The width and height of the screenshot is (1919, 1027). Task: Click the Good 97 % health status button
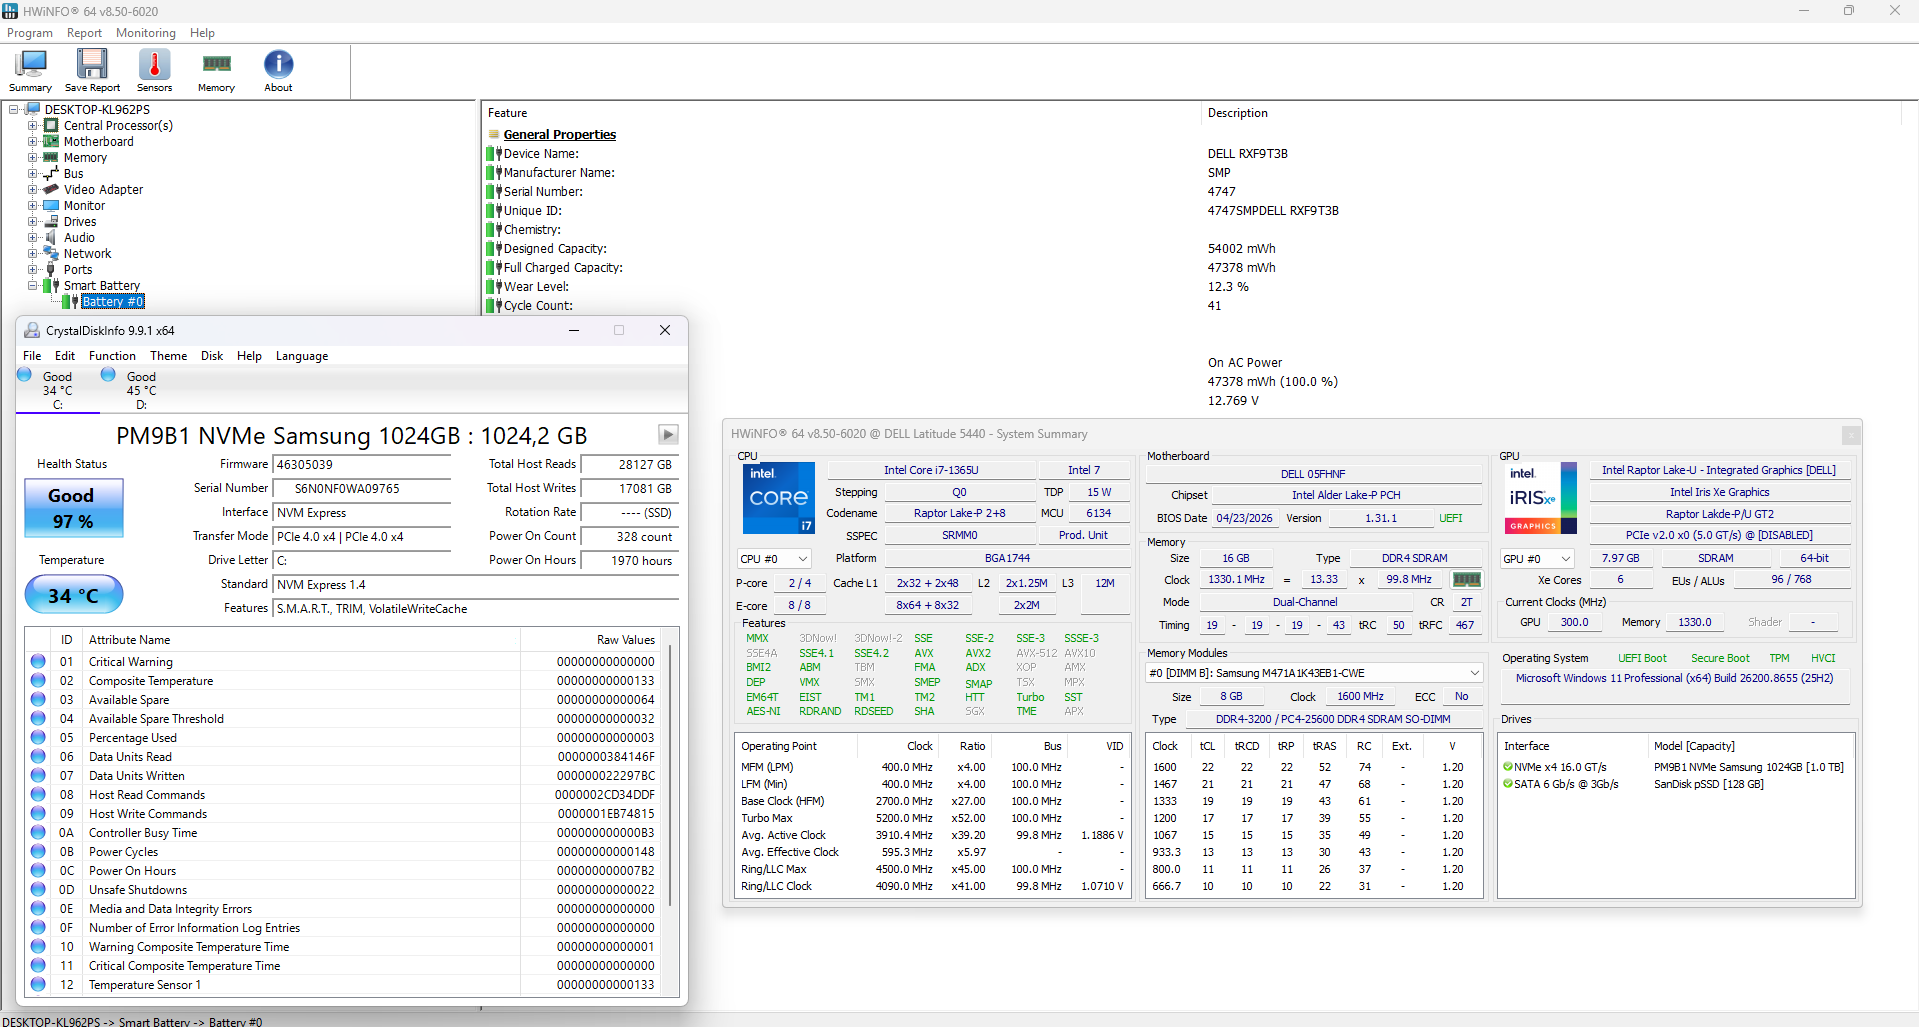click(74, 508)
